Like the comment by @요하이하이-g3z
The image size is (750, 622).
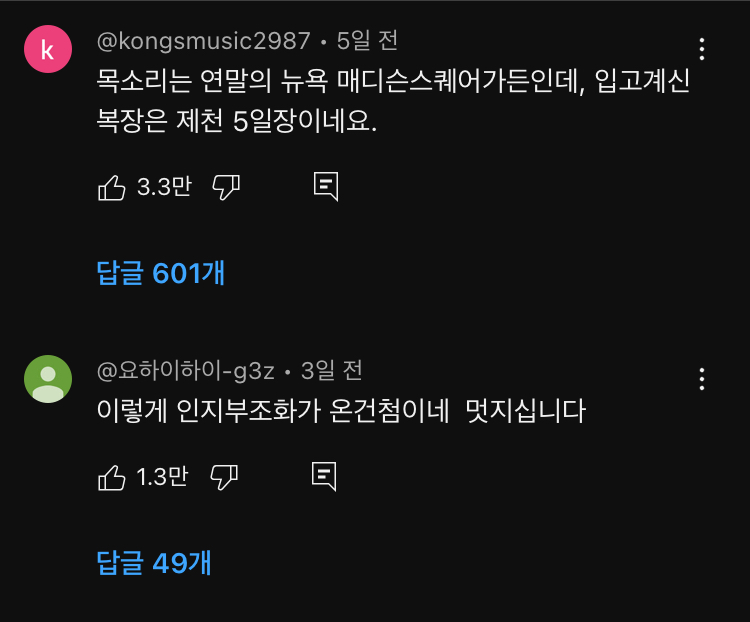tap(111, 477)
